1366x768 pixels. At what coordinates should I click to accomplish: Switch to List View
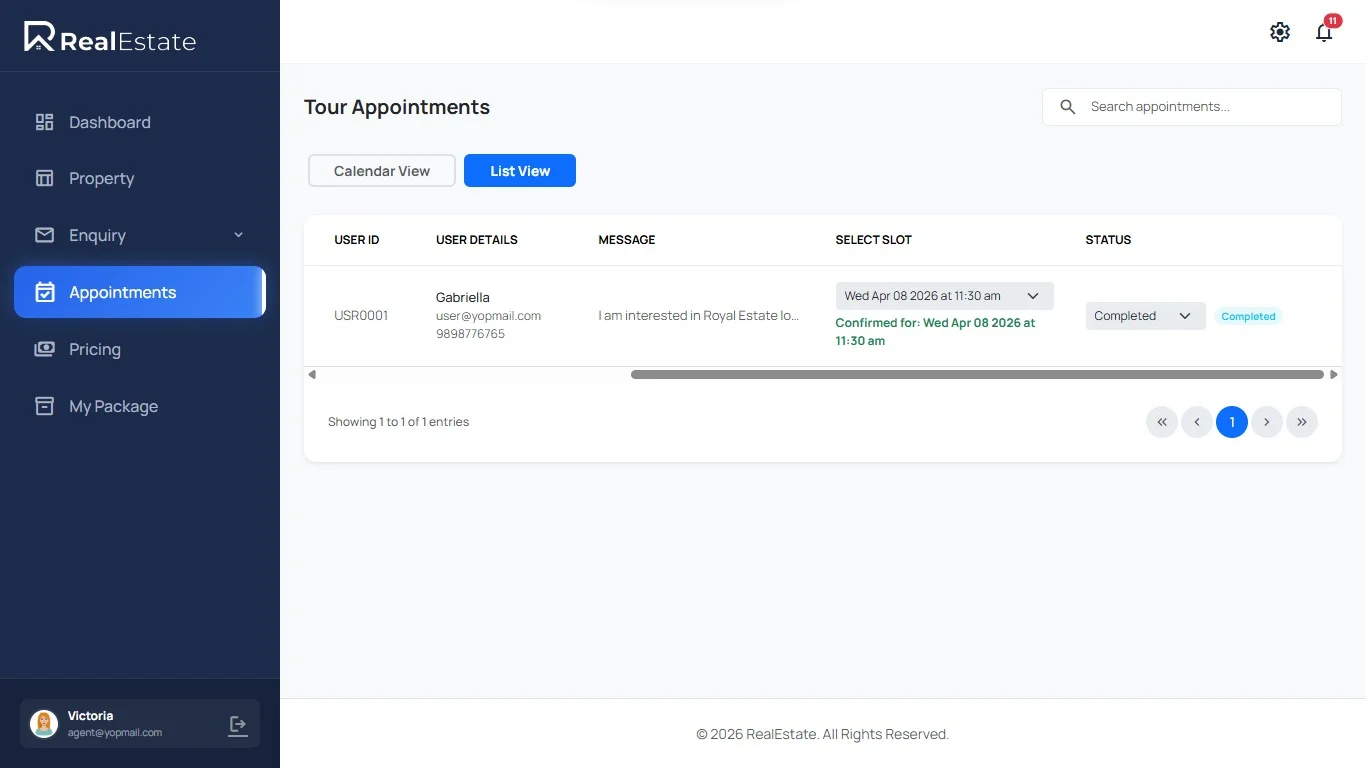[520, 171]
